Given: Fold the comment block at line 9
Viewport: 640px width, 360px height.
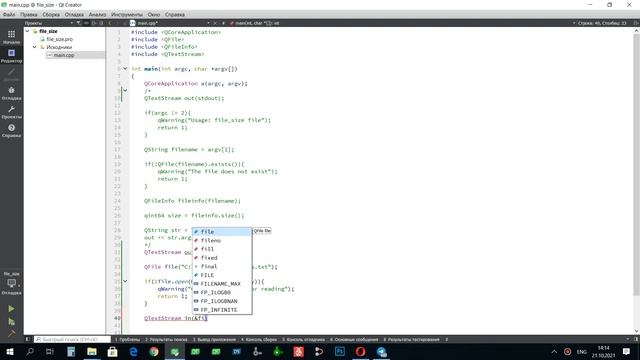Looking at the screenshot, I should [125, 91].
